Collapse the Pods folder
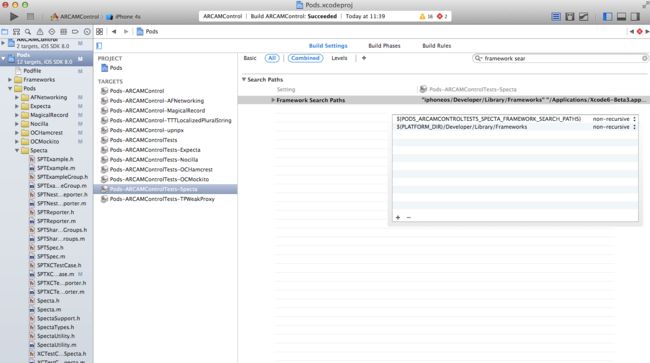Image resolution: width=650 pixels, height=363 pixels. pos(10,88)
